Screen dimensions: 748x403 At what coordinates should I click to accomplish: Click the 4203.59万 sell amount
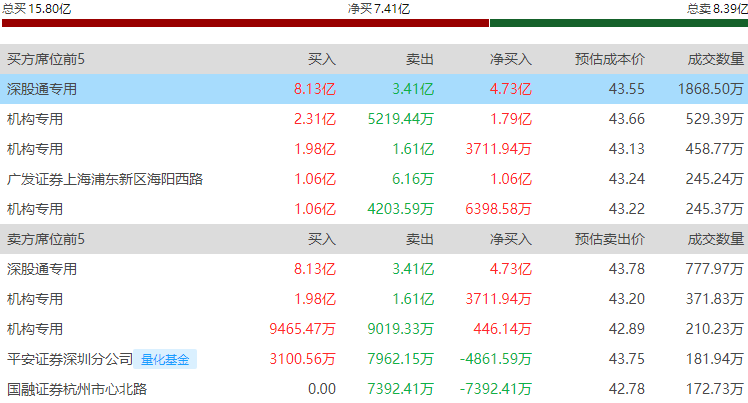pos(400,209)
